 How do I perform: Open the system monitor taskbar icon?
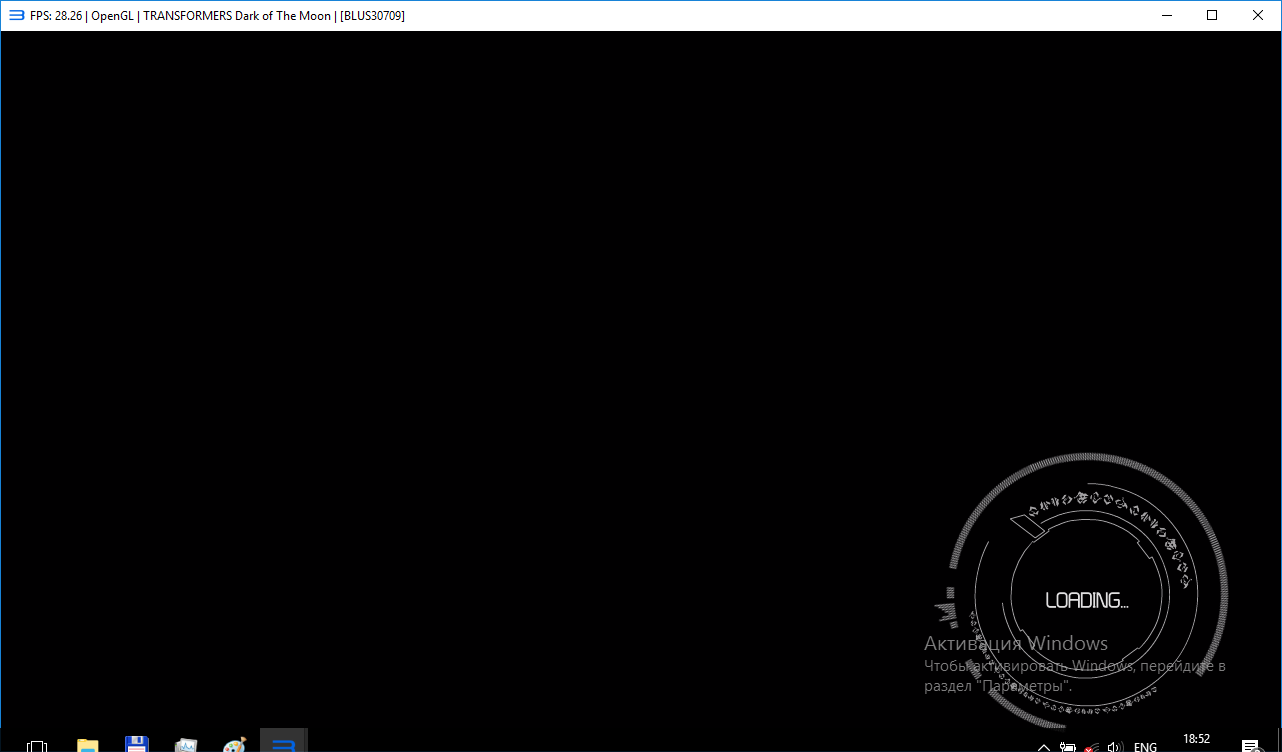186,746
